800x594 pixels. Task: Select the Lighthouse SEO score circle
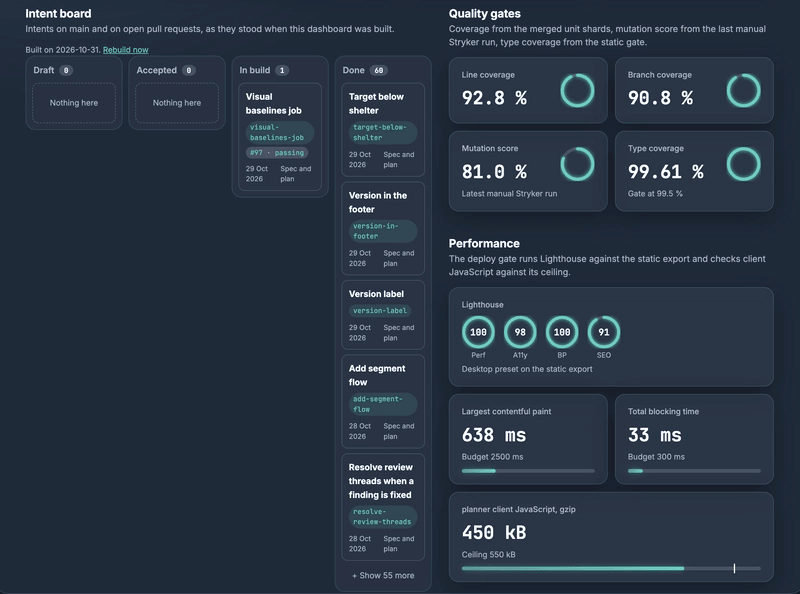point(604,332)
